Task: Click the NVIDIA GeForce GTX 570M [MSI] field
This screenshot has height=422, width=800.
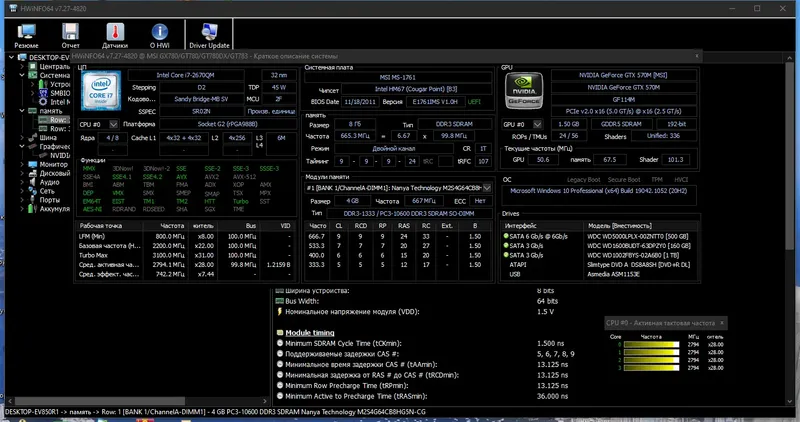Action: (x=623, y=75)
